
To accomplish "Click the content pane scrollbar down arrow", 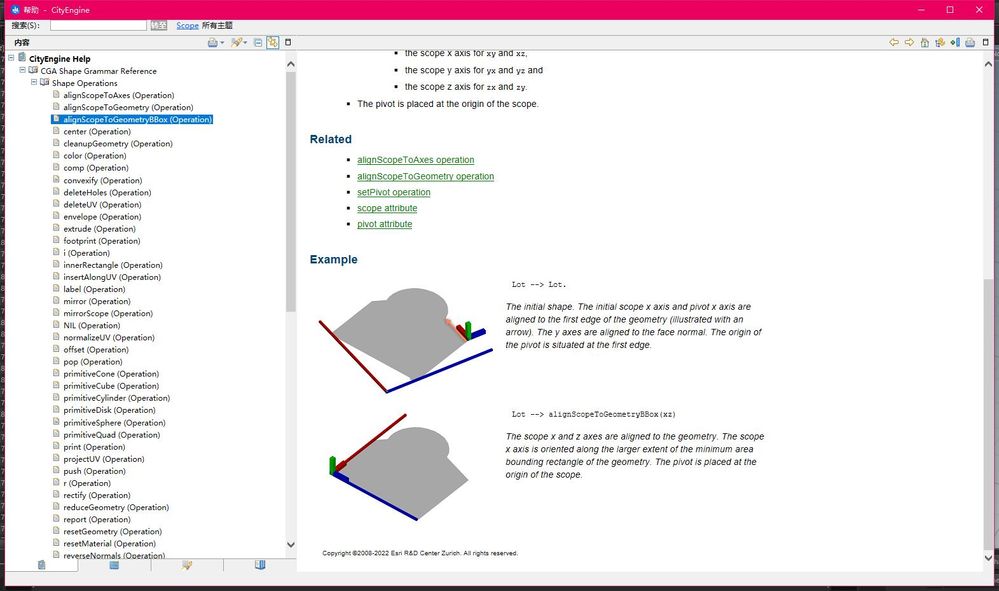I will pyautogui.click(x=988, y=558).
